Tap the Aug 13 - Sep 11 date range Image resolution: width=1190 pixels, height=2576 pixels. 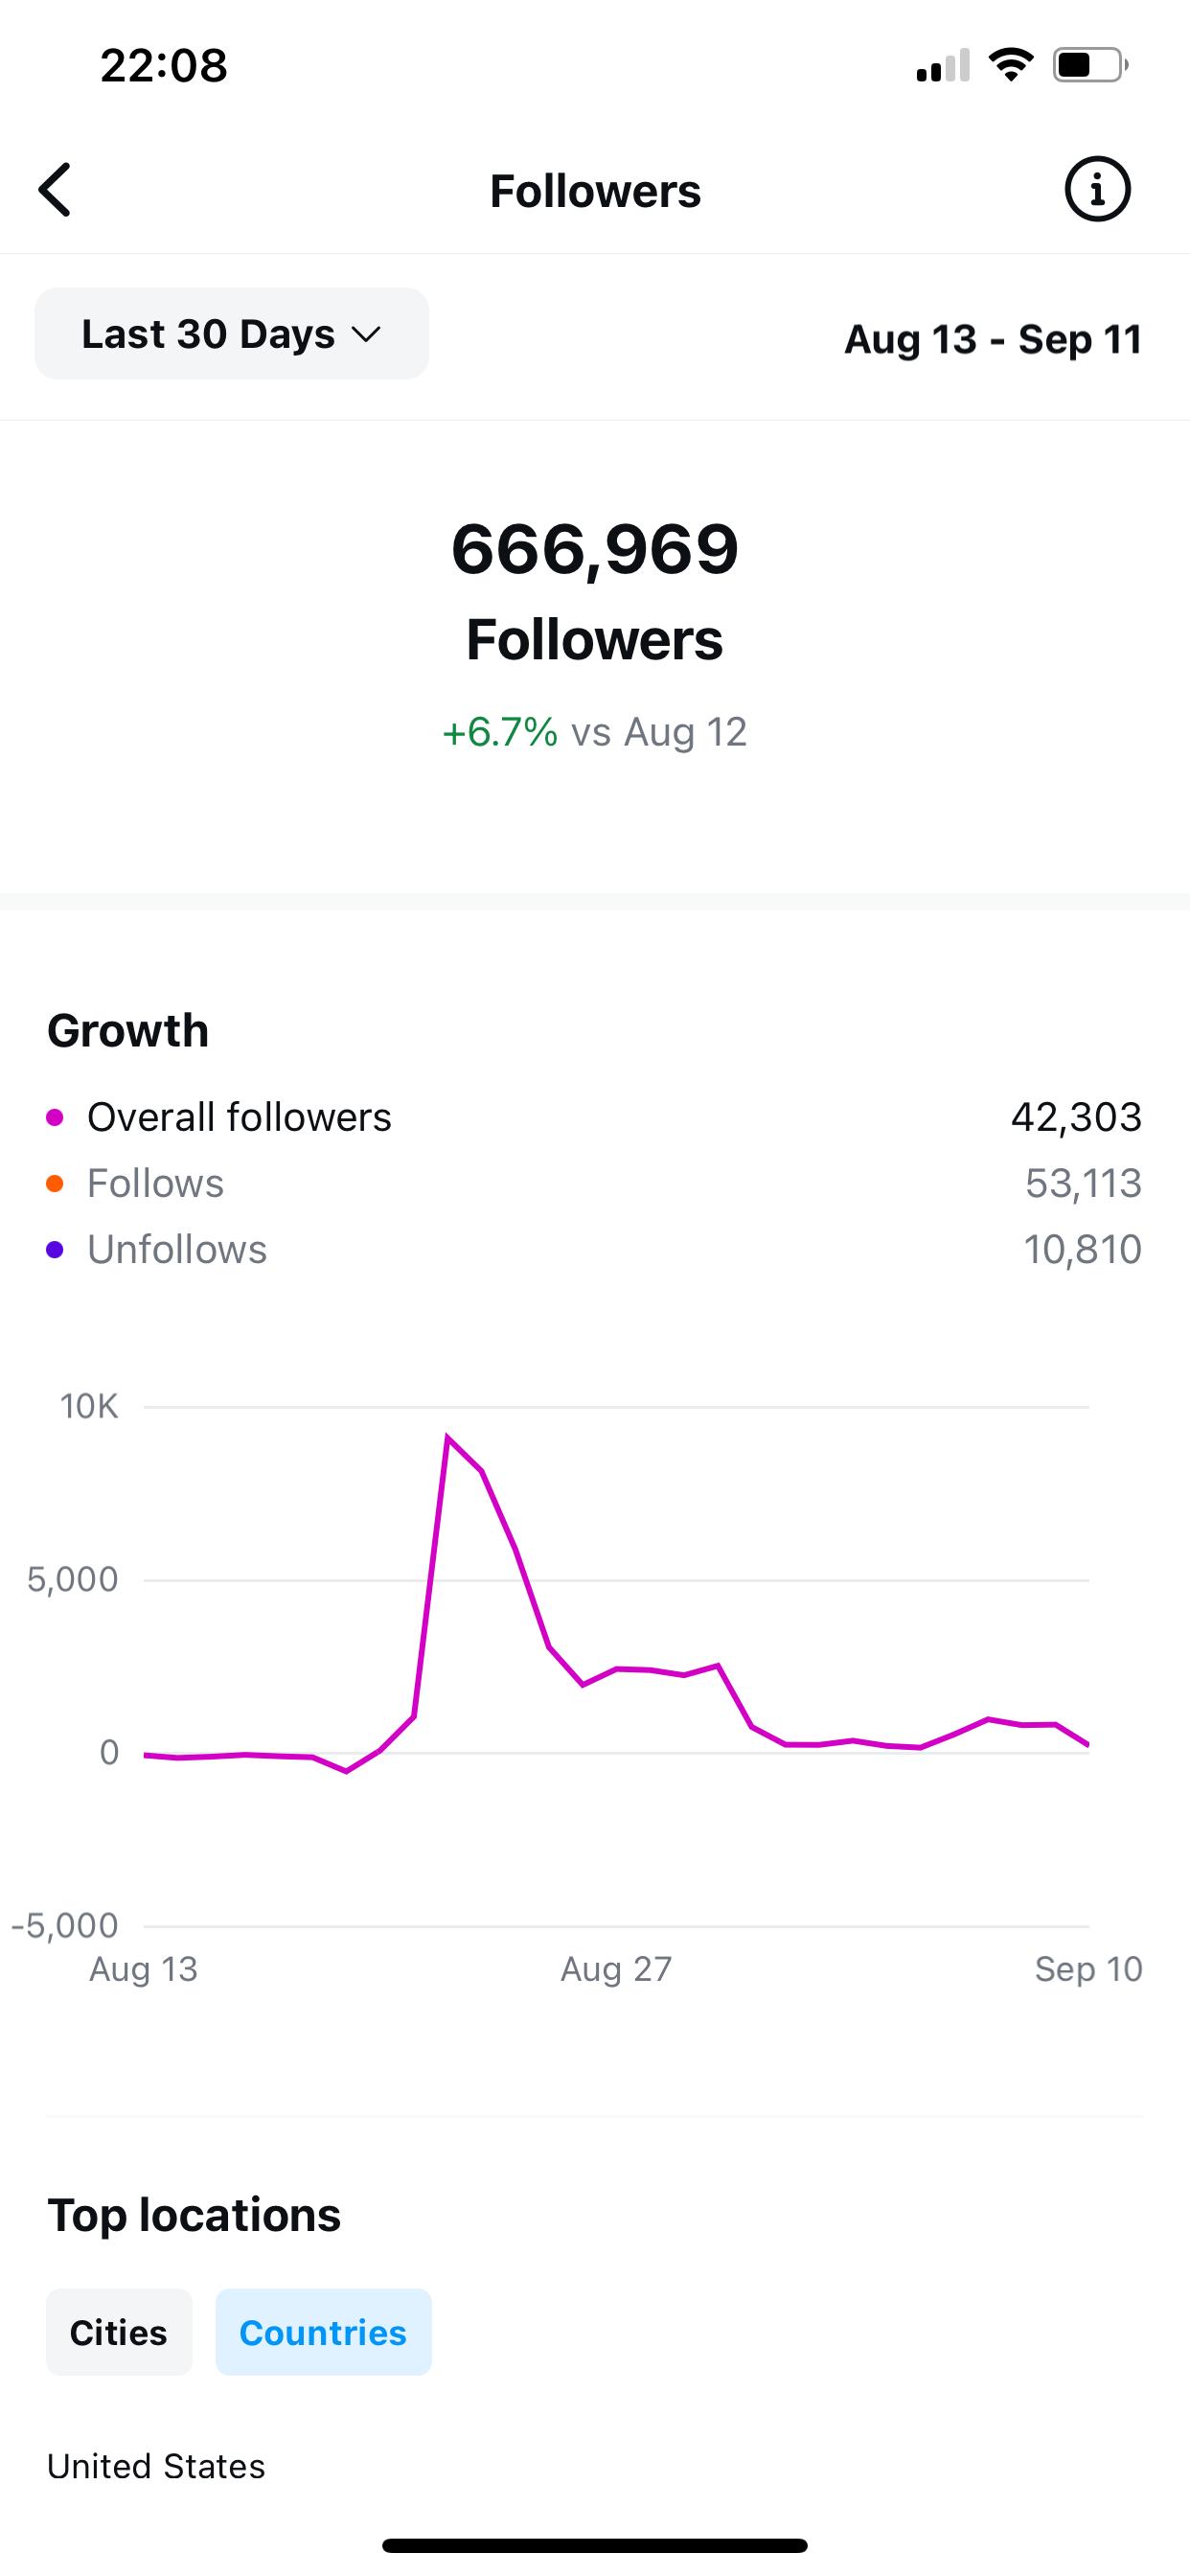[993, 340]
